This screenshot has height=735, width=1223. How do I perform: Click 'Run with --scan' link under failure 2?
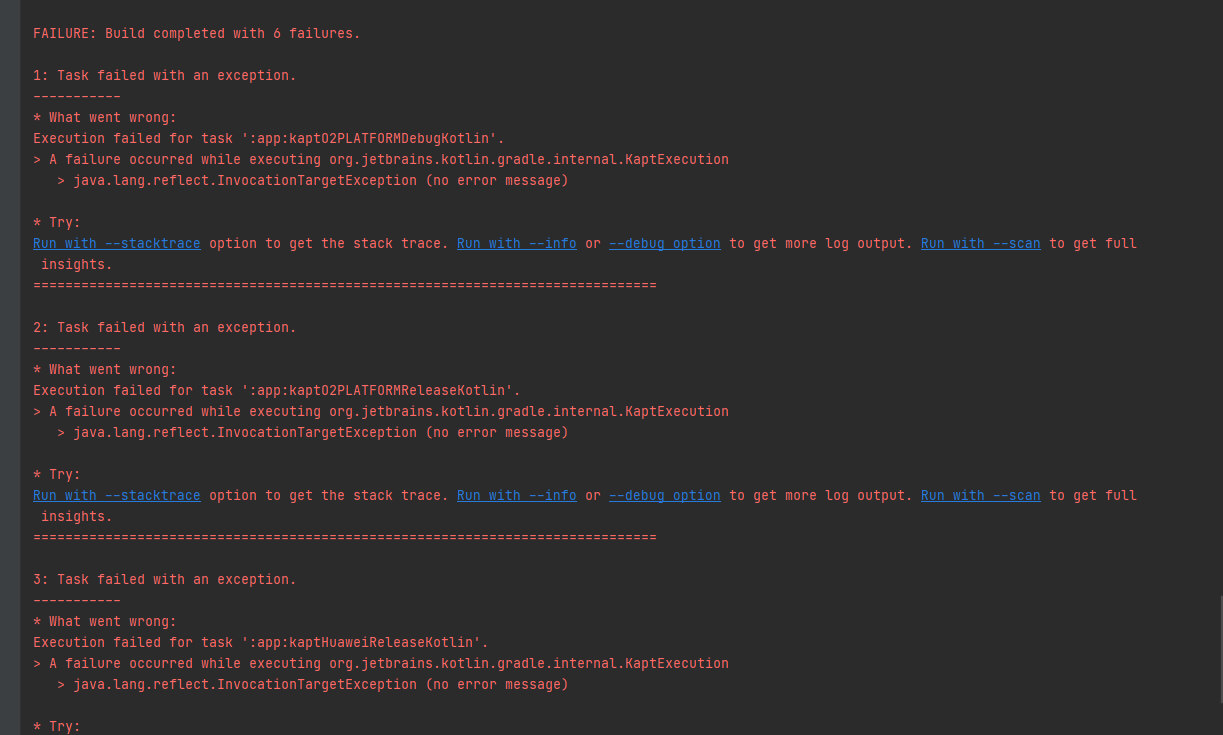click(x=980, y=496)
